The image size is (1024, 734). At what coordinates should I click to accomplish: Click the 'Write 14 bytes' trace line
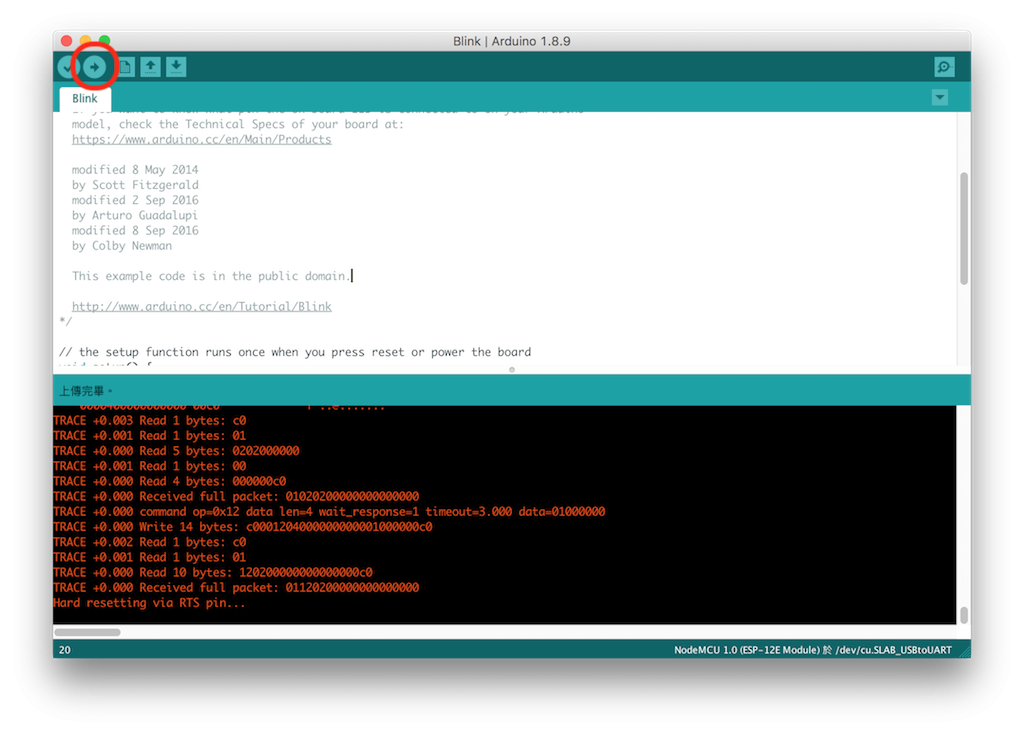(243, 527)
